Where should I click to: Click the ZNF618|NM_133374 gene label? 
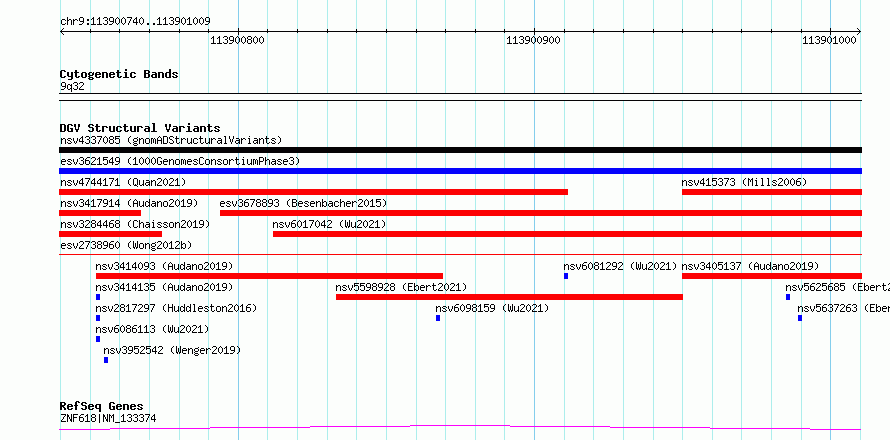108,419
